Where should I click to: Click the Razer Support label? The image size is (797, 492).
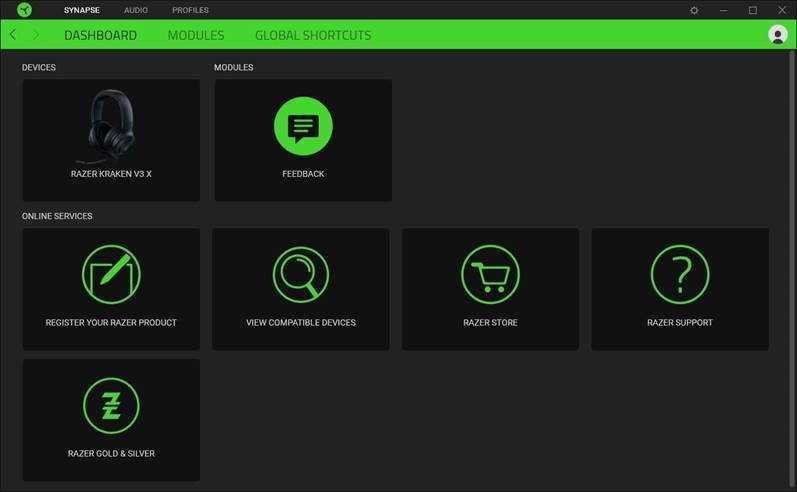(680, 323)
